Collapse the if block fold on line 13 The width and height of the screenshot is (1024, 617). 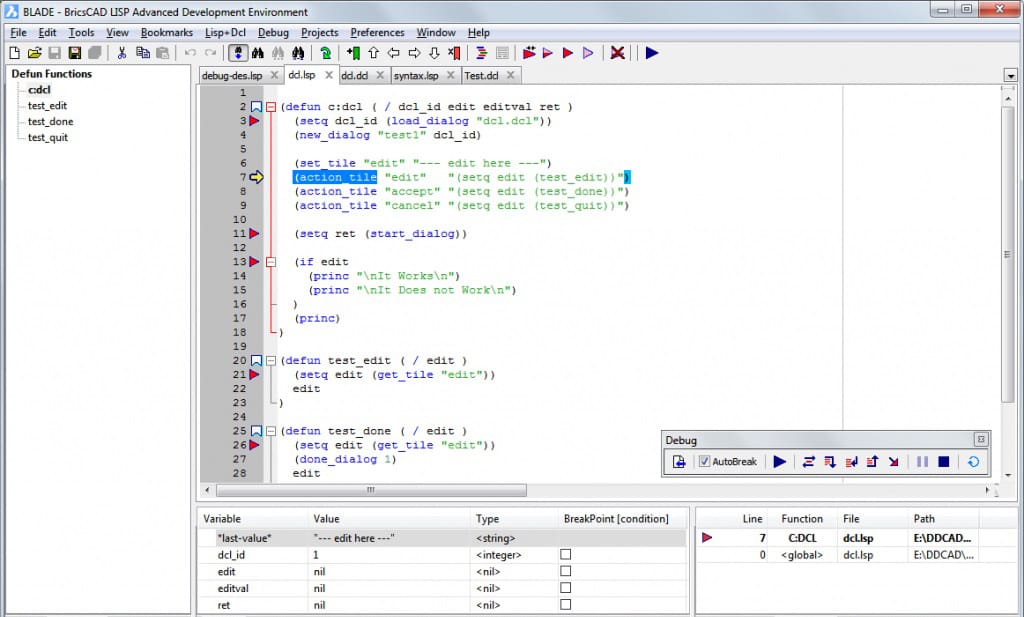click(270, 262)
